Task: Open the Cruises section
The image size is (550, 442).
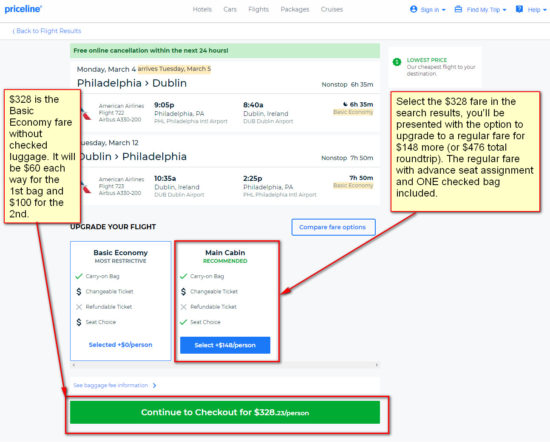Action: coord(331,9)
